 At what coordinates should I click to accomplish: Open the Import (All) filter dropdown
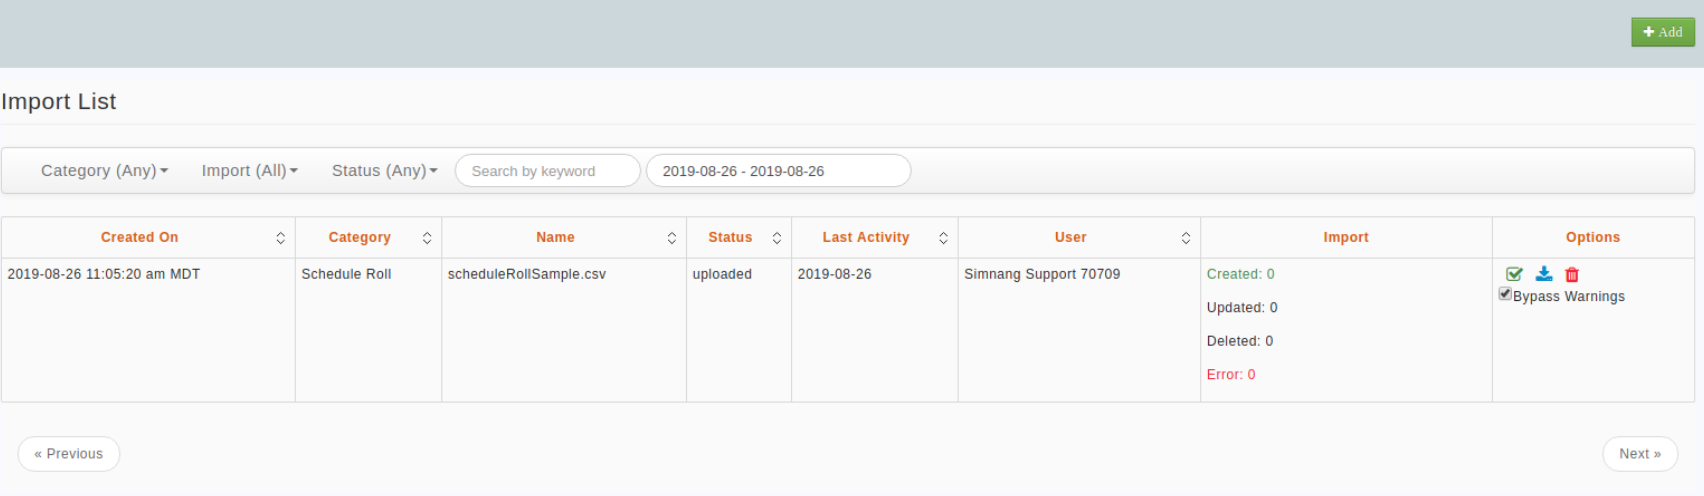250,171
